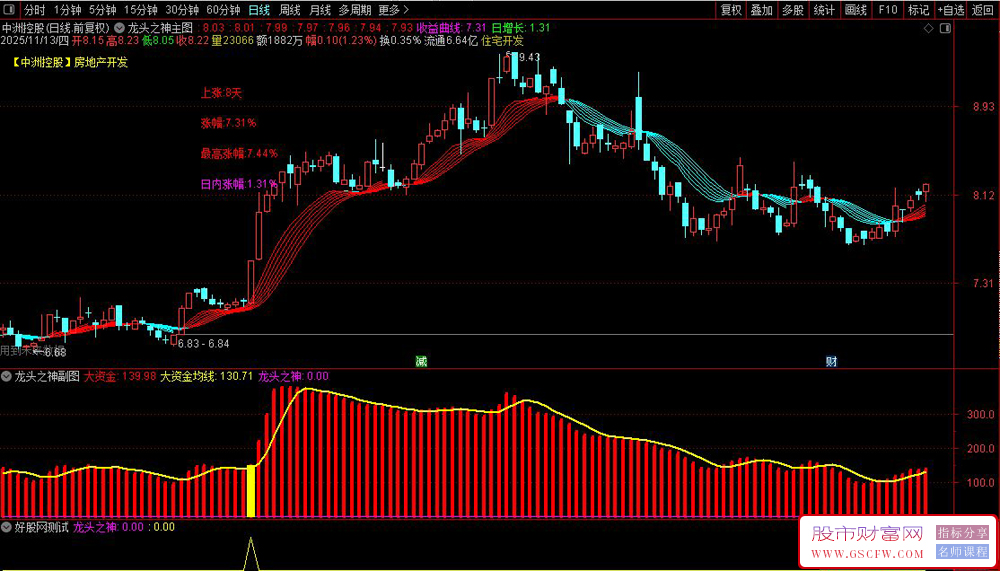
Task: Click the 财 marker on the timeline
Action: point(832,362)
